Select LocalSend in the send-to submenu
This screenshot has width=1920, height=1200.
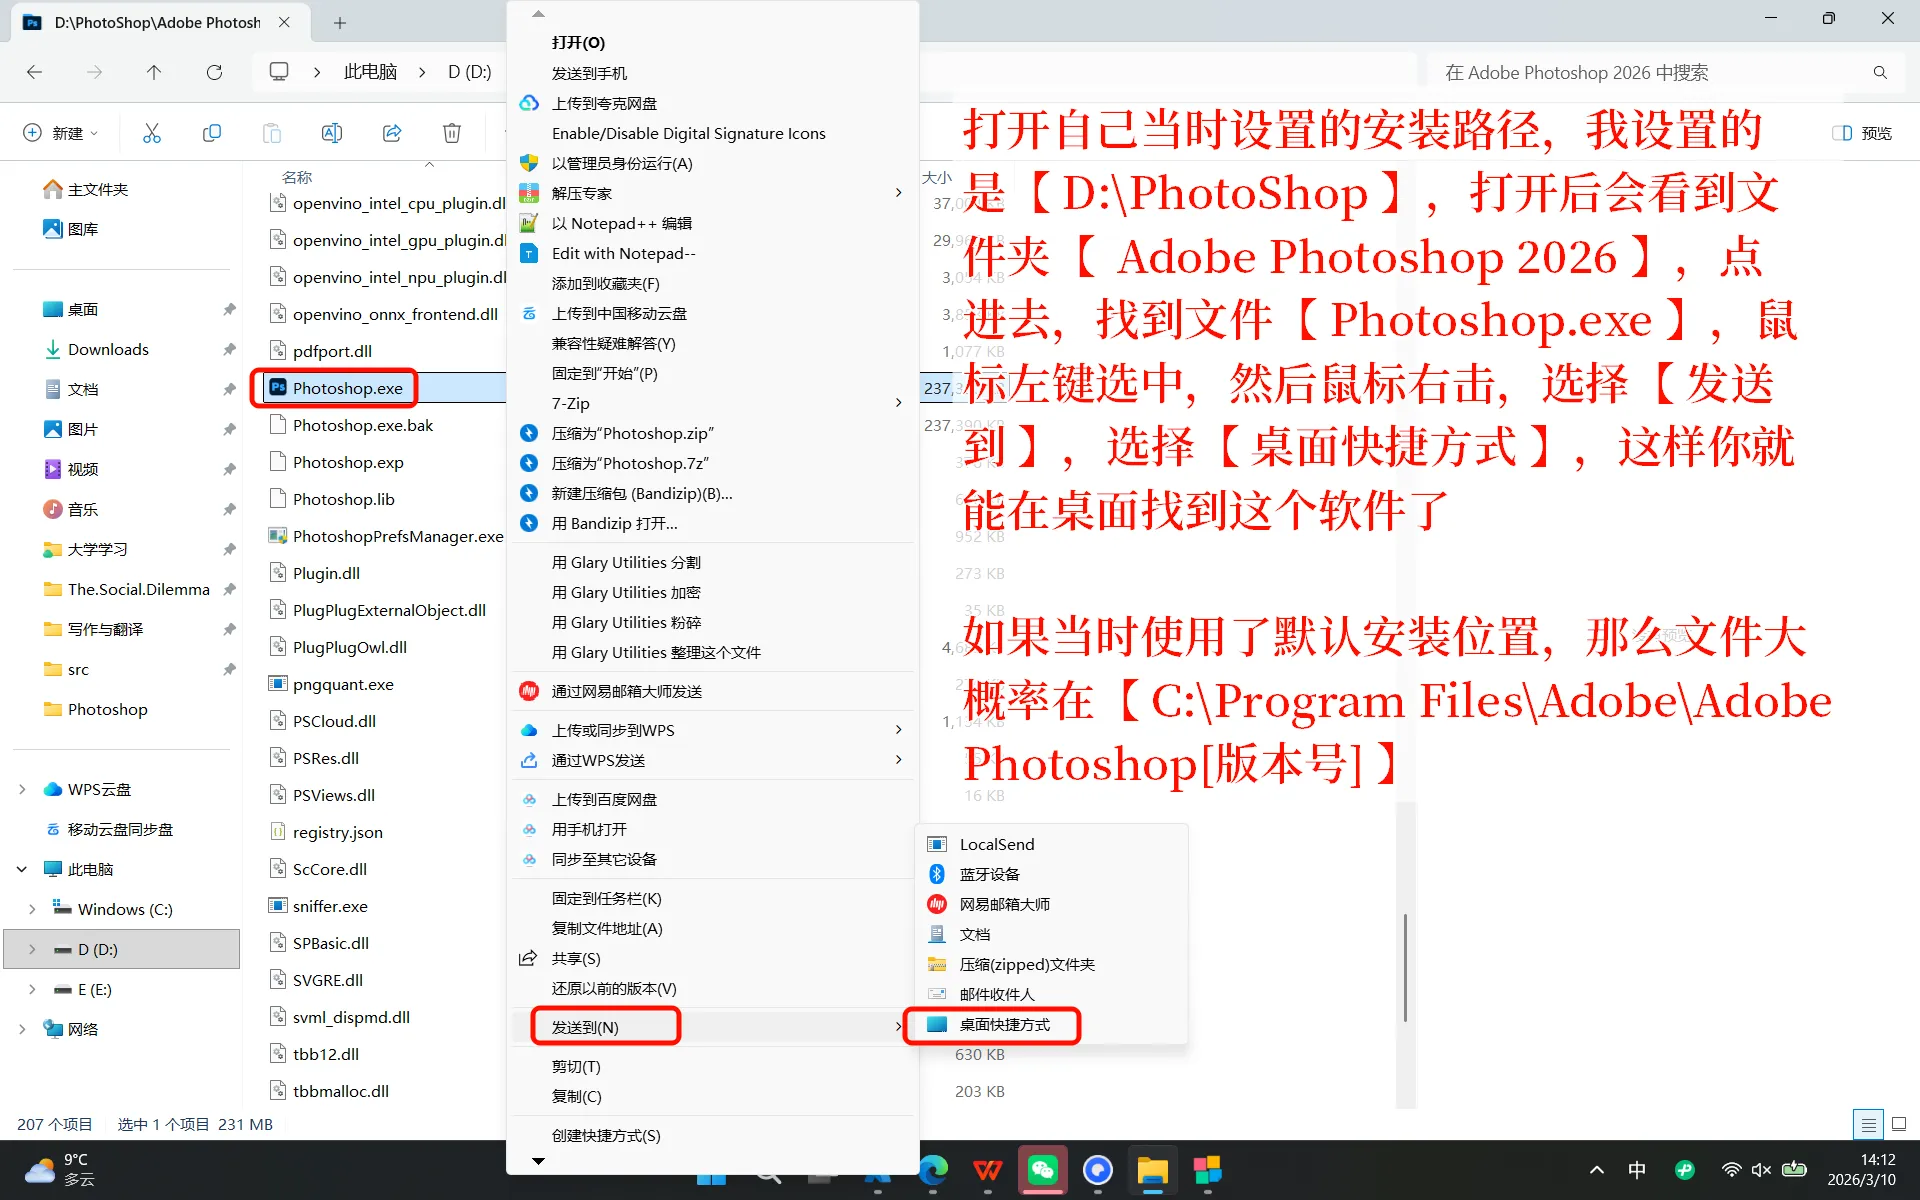click(x=997, y=843)
